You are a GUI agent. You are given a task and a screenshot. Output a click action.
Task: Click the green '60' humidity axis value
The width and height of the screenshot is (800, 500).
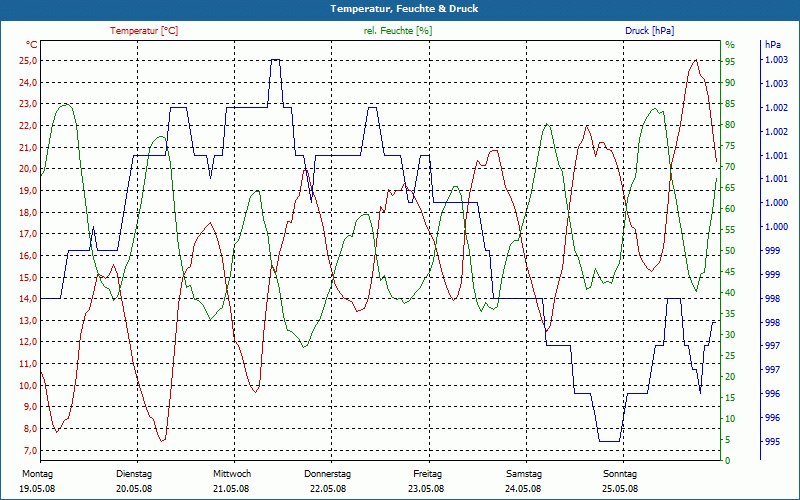point(730,209)
